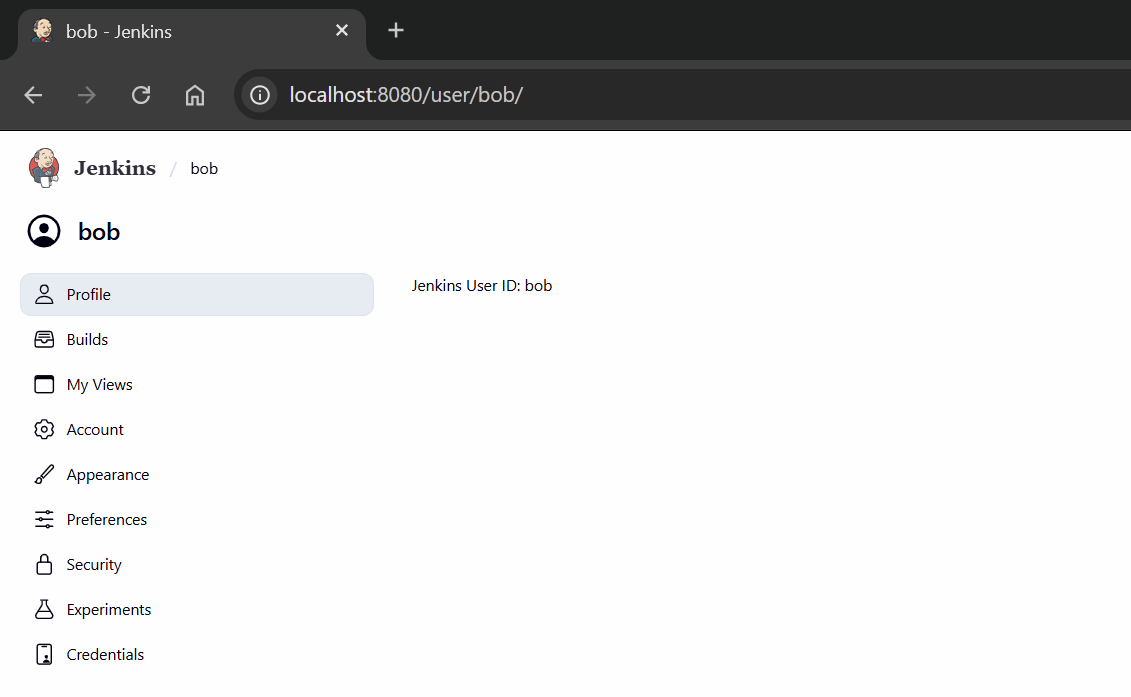
Task: Select the bob - Jenkins browser tab
Action: (x=192, y=32)
